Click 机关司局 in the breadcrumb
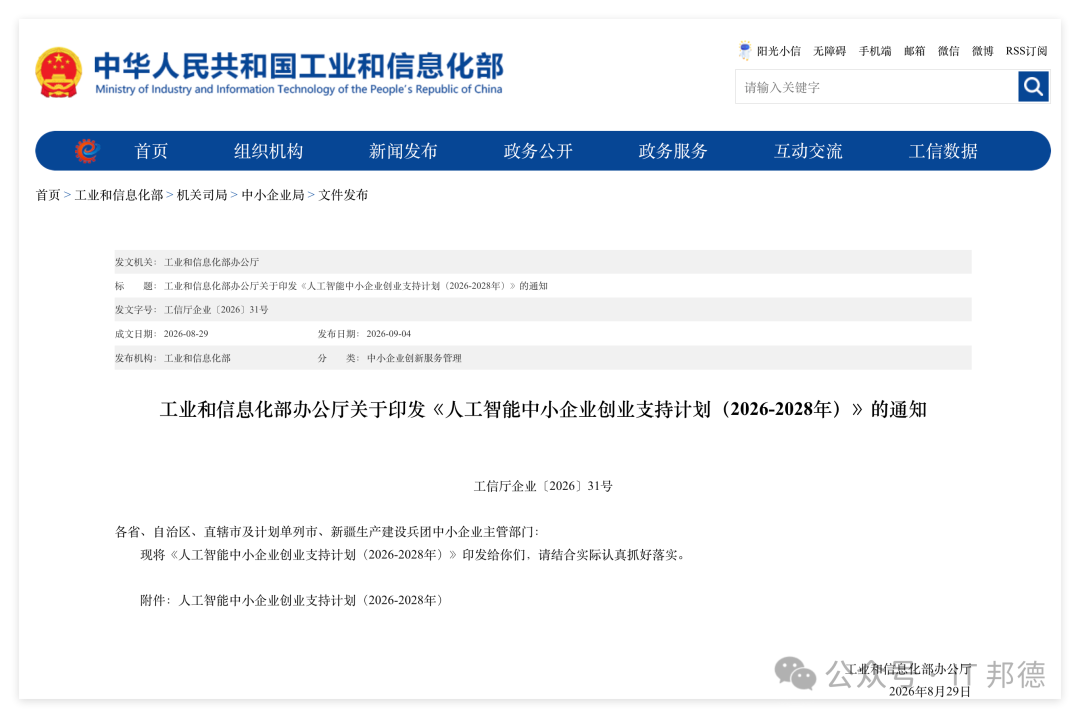 (202, 195)
